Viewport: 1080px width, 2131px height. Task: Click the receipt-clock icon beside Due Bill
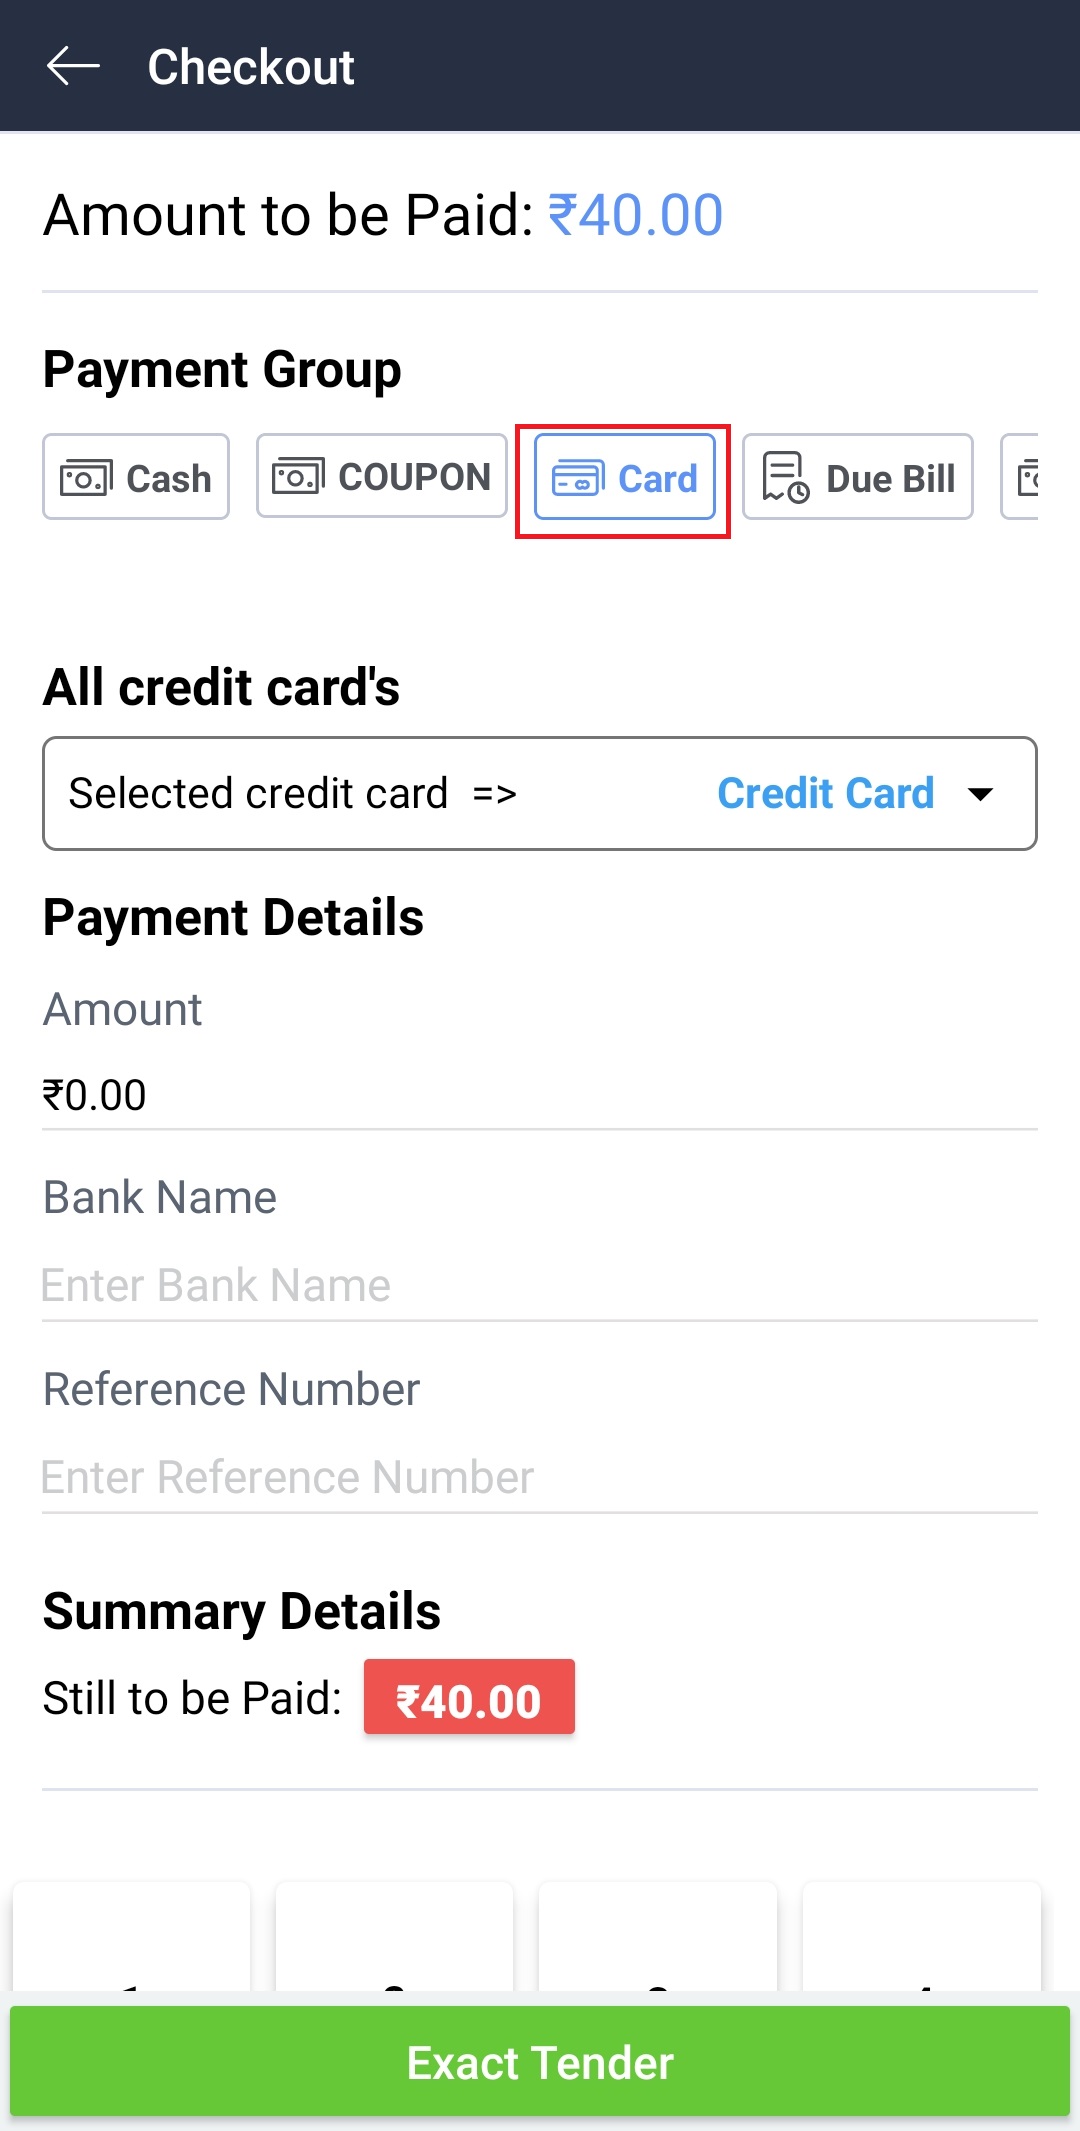785,477
